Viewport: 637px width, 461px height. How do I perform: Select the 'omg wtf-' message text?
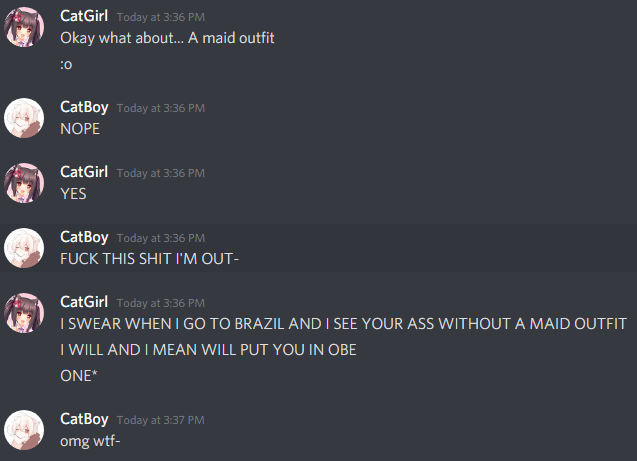click(x=90, y=441)
